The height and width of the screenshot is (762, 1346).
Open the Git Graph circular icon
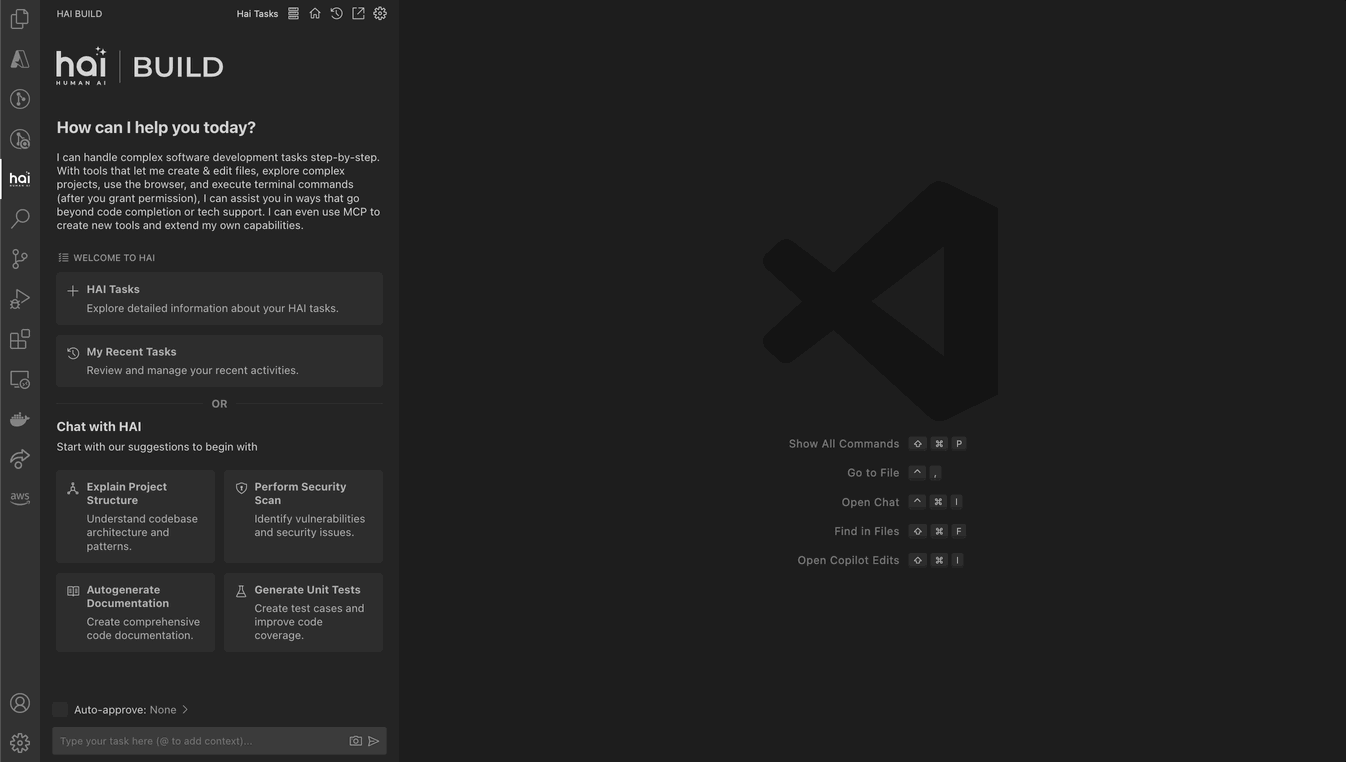(20, 99)
